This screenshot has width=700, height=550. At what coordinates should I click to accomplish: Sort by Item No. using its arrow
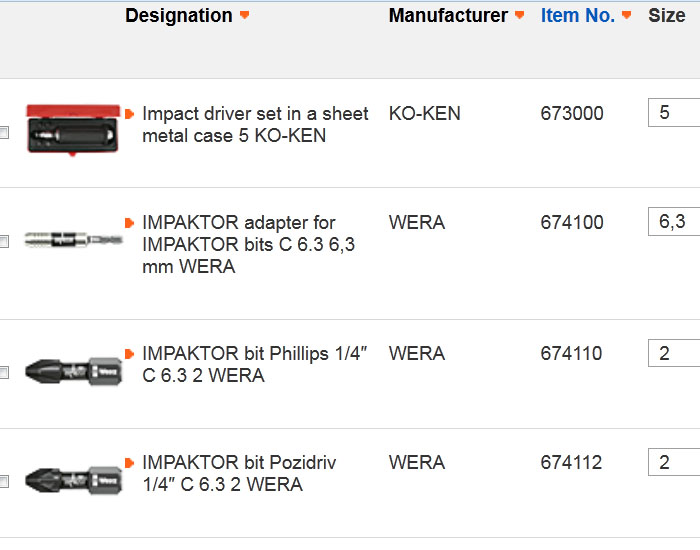click(x=627, y=16)
